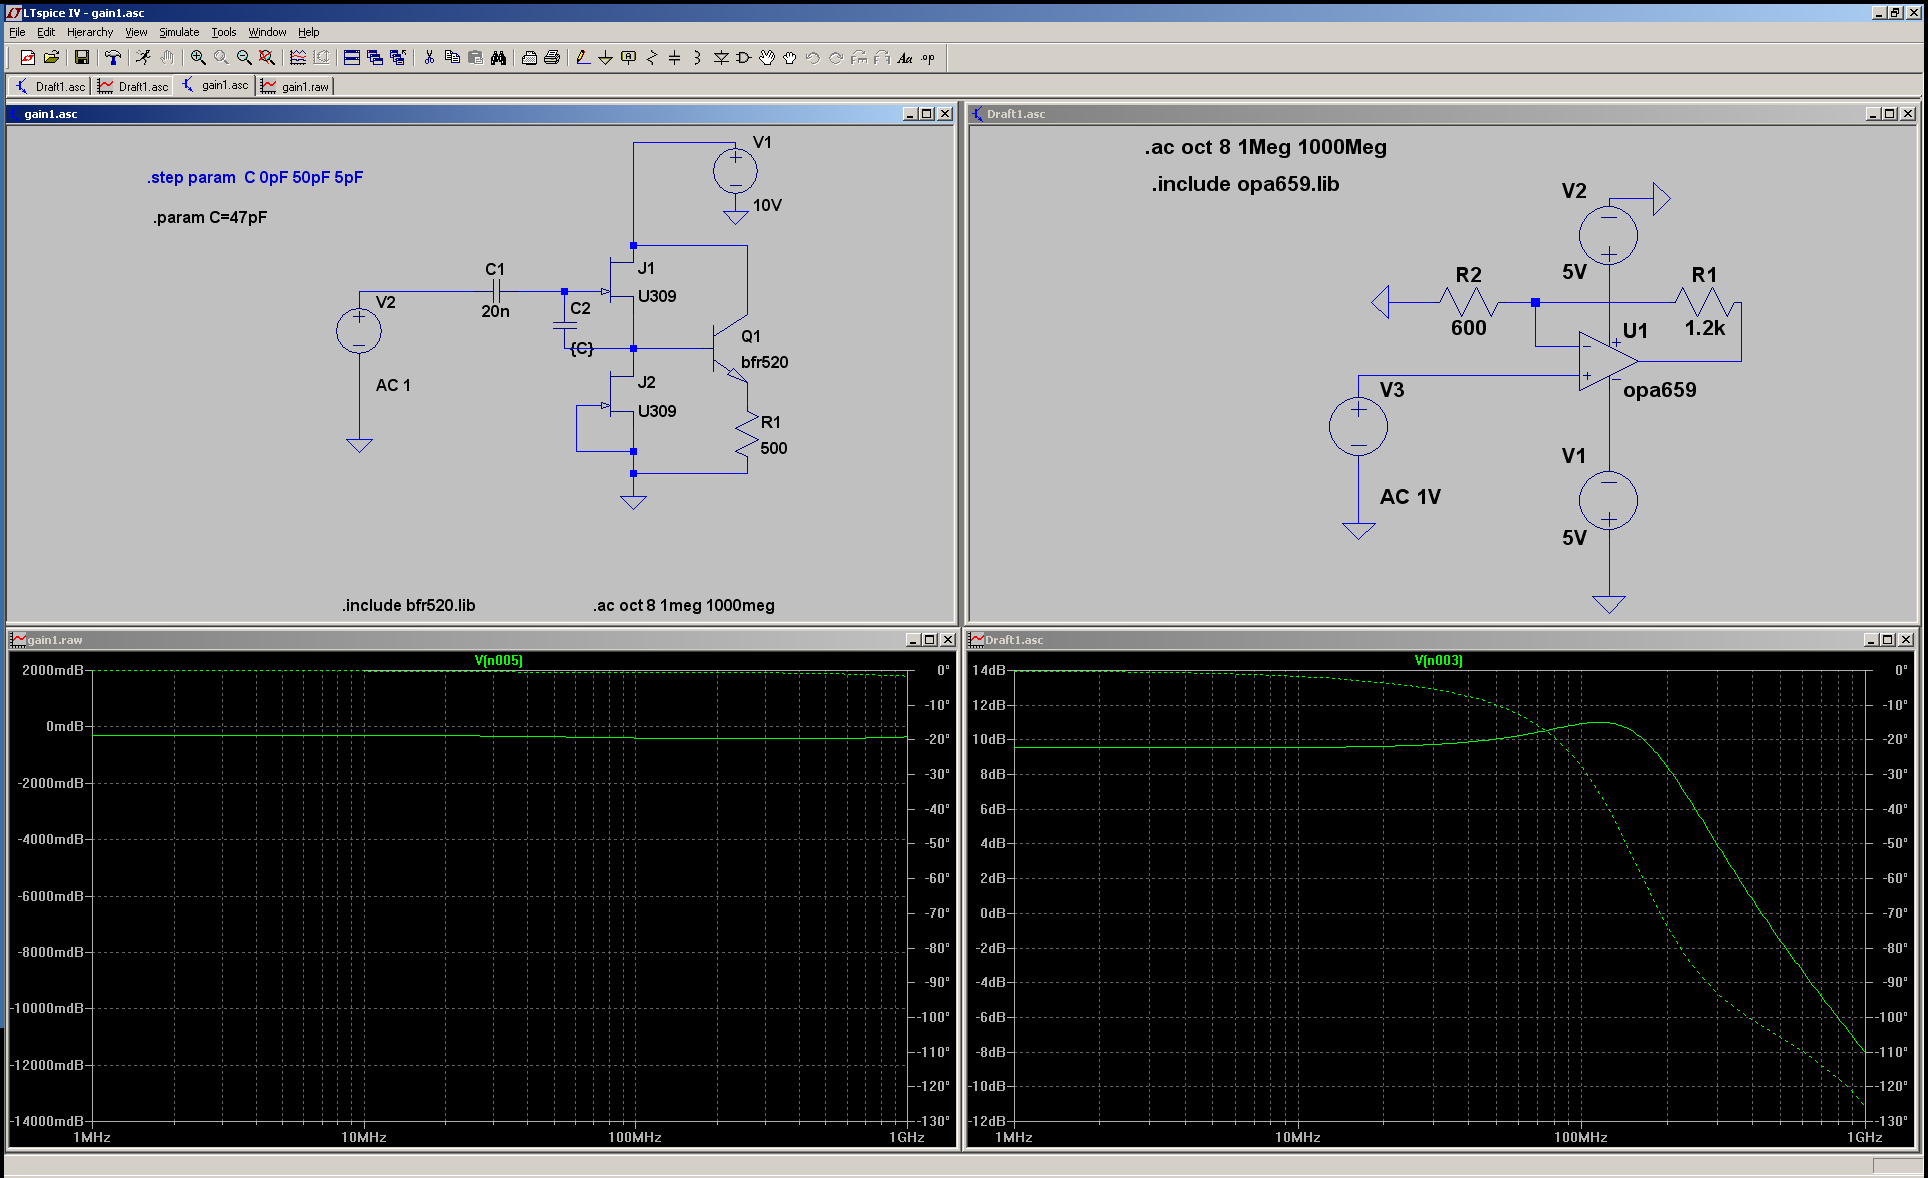Click the AC 1V source label
The height and width of the screenshot is (1178, 1928).
tap(1410, 497)
